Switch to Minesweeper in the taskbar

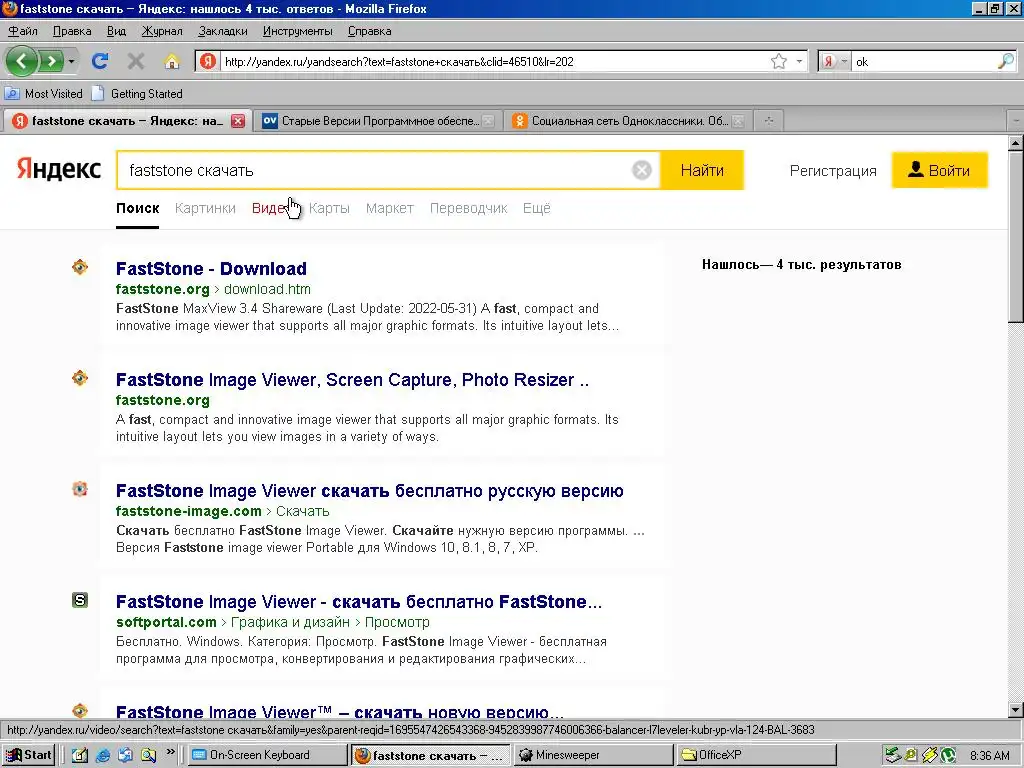[592, 755]
